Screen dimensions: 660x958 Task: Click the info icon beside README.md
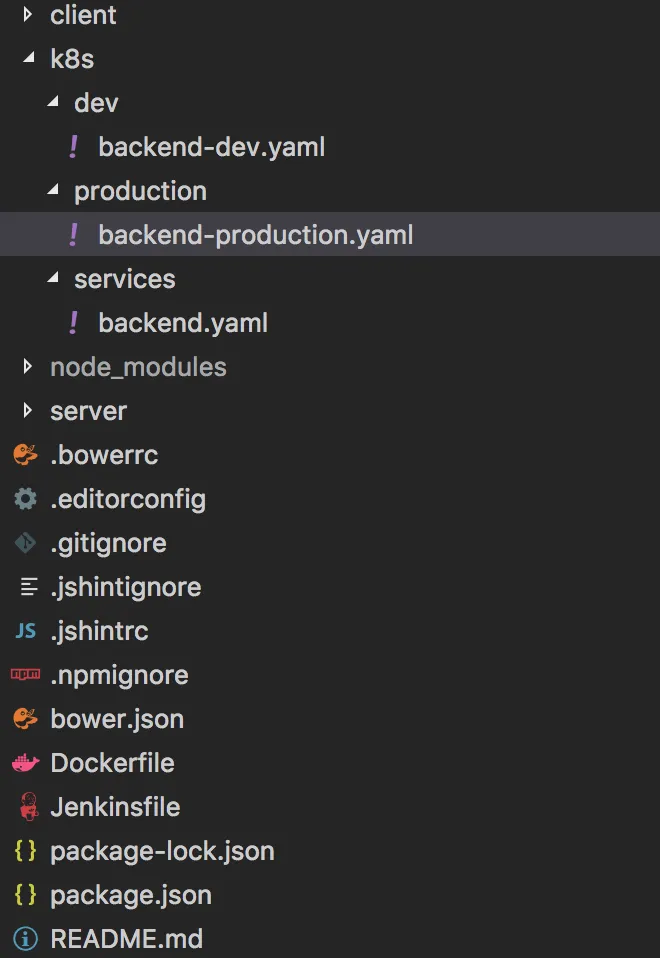pyautogui.click(x=26, y=939)
